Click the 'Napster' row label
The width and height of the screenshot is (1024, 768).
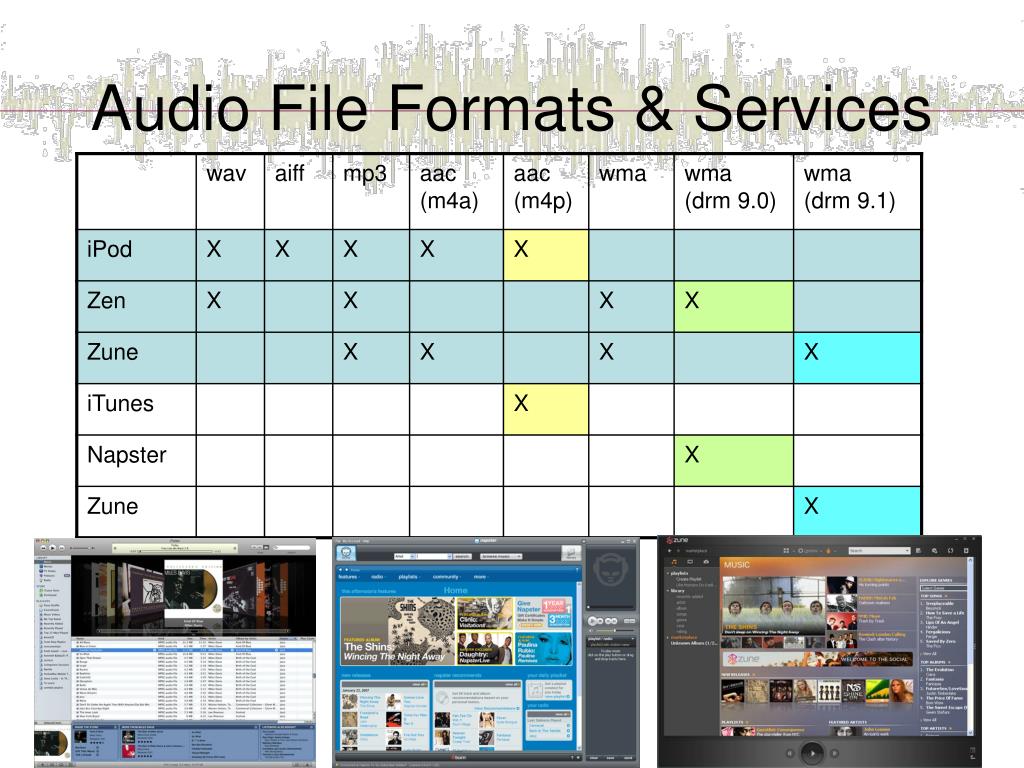pyautogui.click(x=127, y=455)
